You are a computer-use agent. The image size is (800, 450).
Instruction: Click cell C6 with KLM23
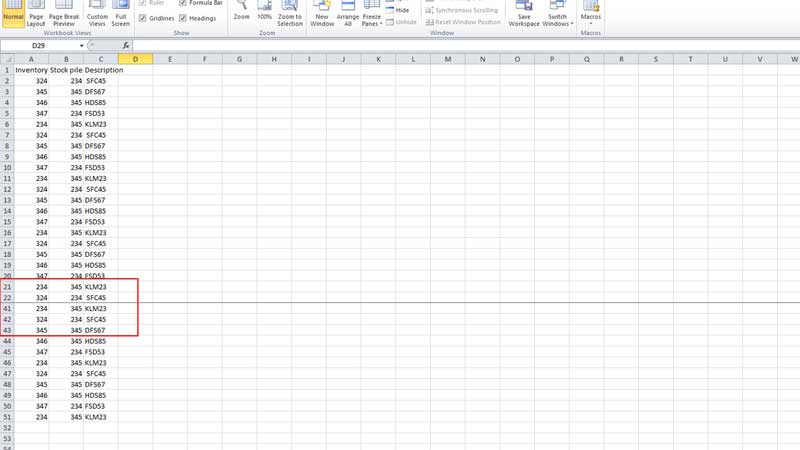pos(101,124)
